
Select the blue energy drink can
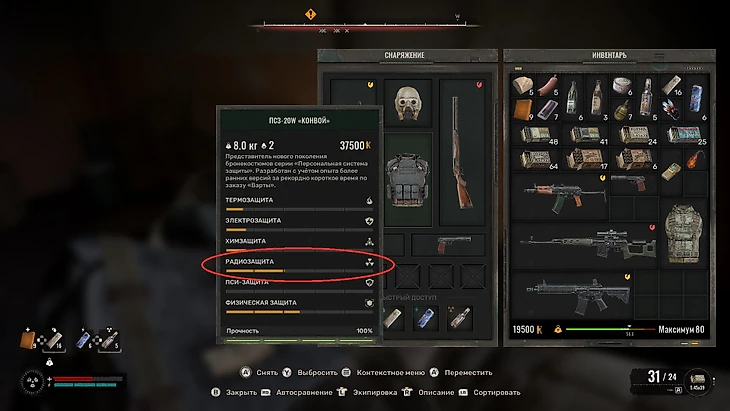[696, 98]
